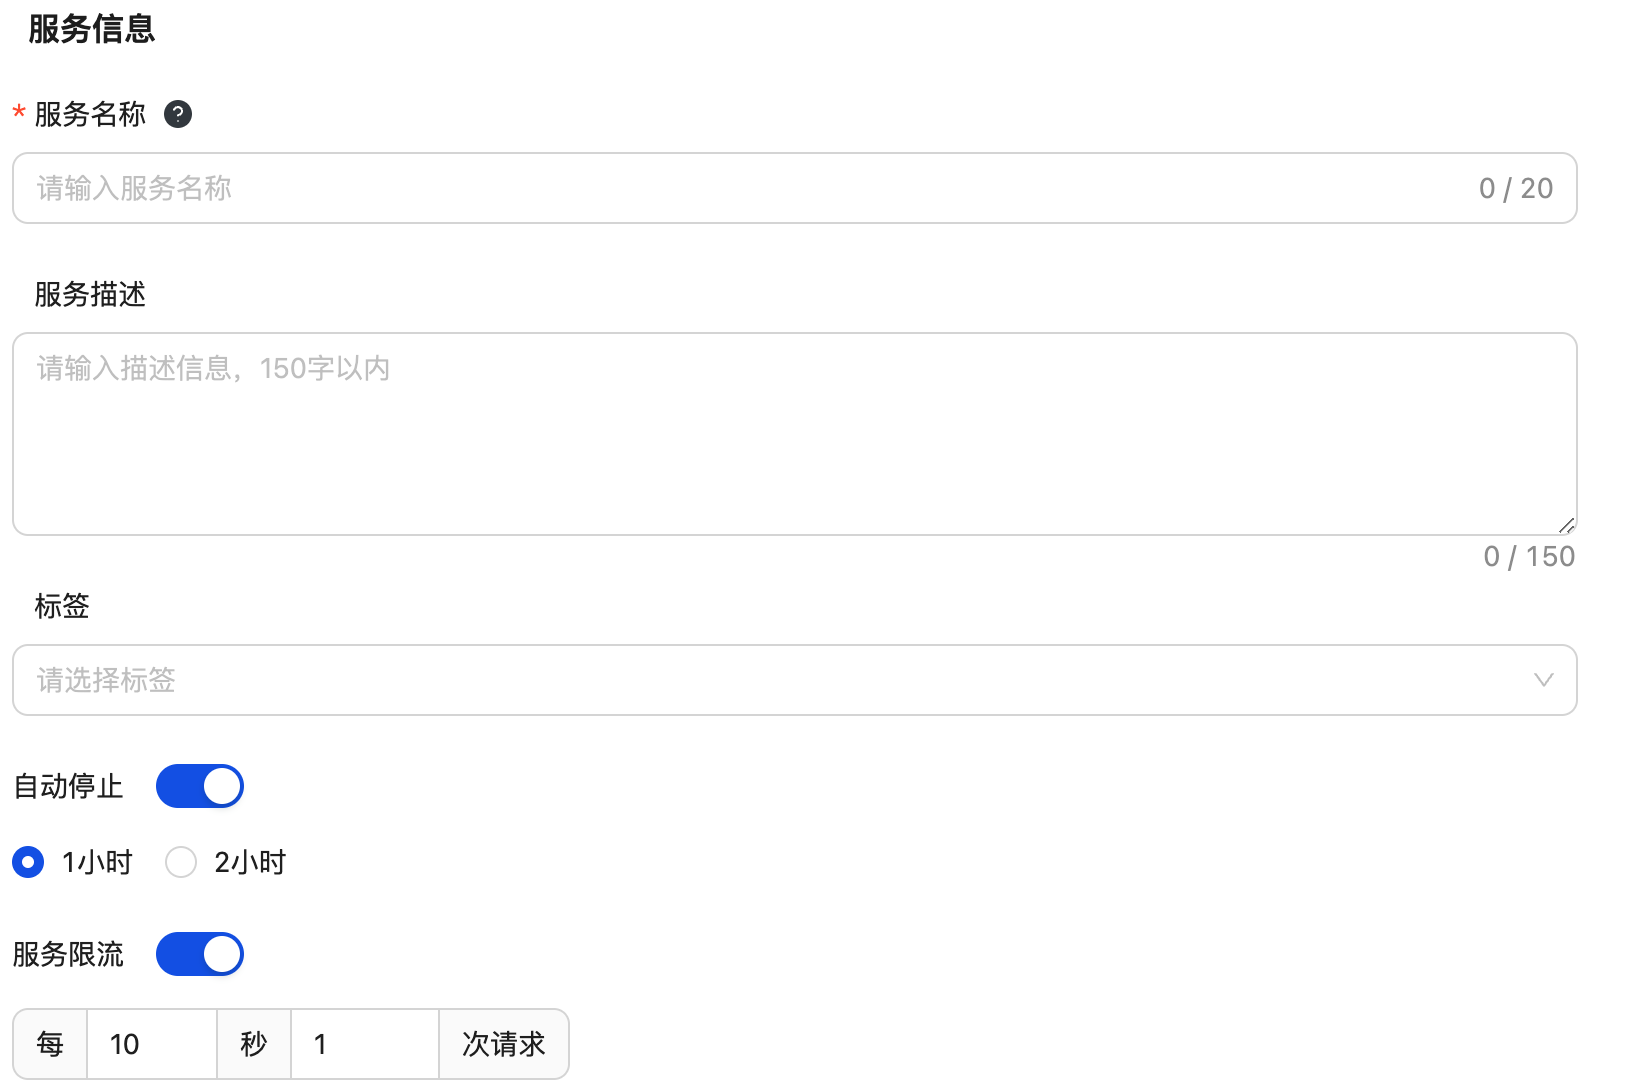Click the 次请求 suffix label
Screen dimensions: 1632x1092
coord(503,1044)
